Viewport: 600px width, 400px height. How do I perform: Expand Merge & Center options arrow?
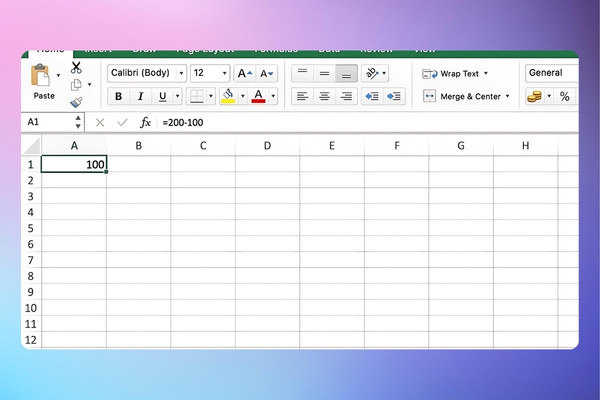coord(507,96)
